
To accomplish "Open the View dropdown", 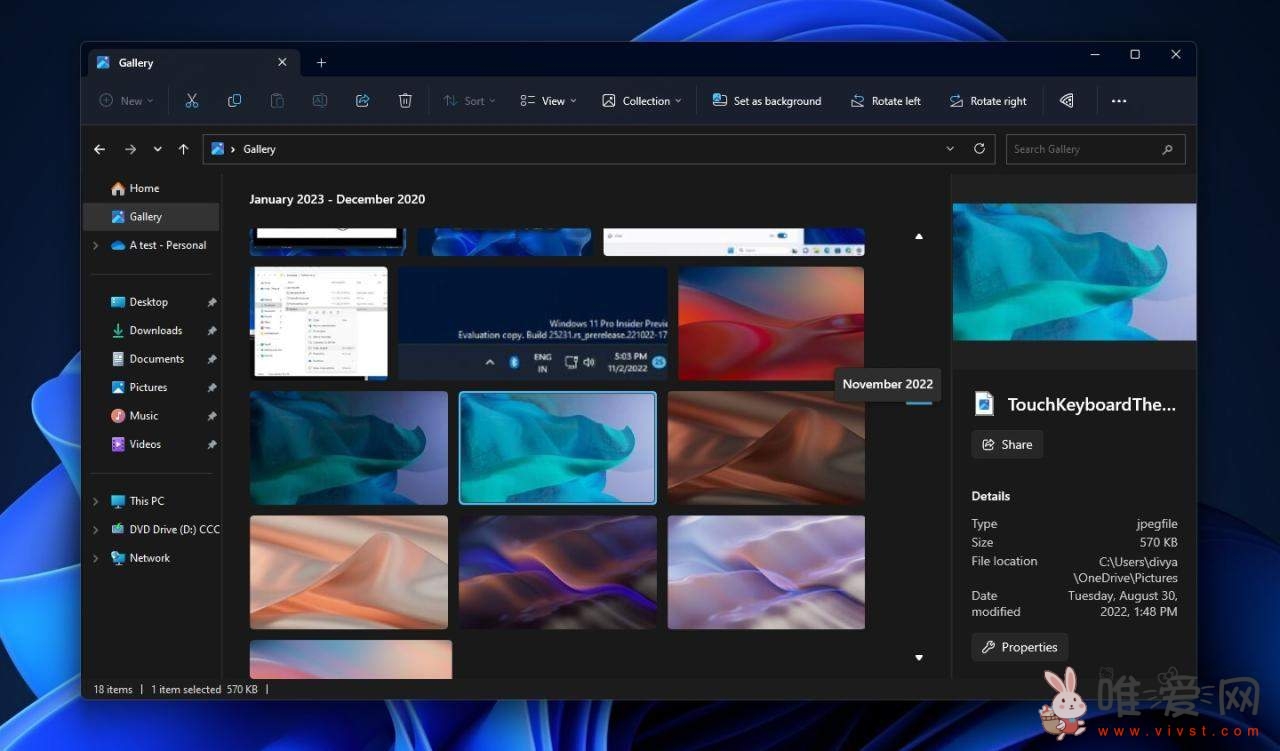I will pyautogui.click(x=548, y=101).
